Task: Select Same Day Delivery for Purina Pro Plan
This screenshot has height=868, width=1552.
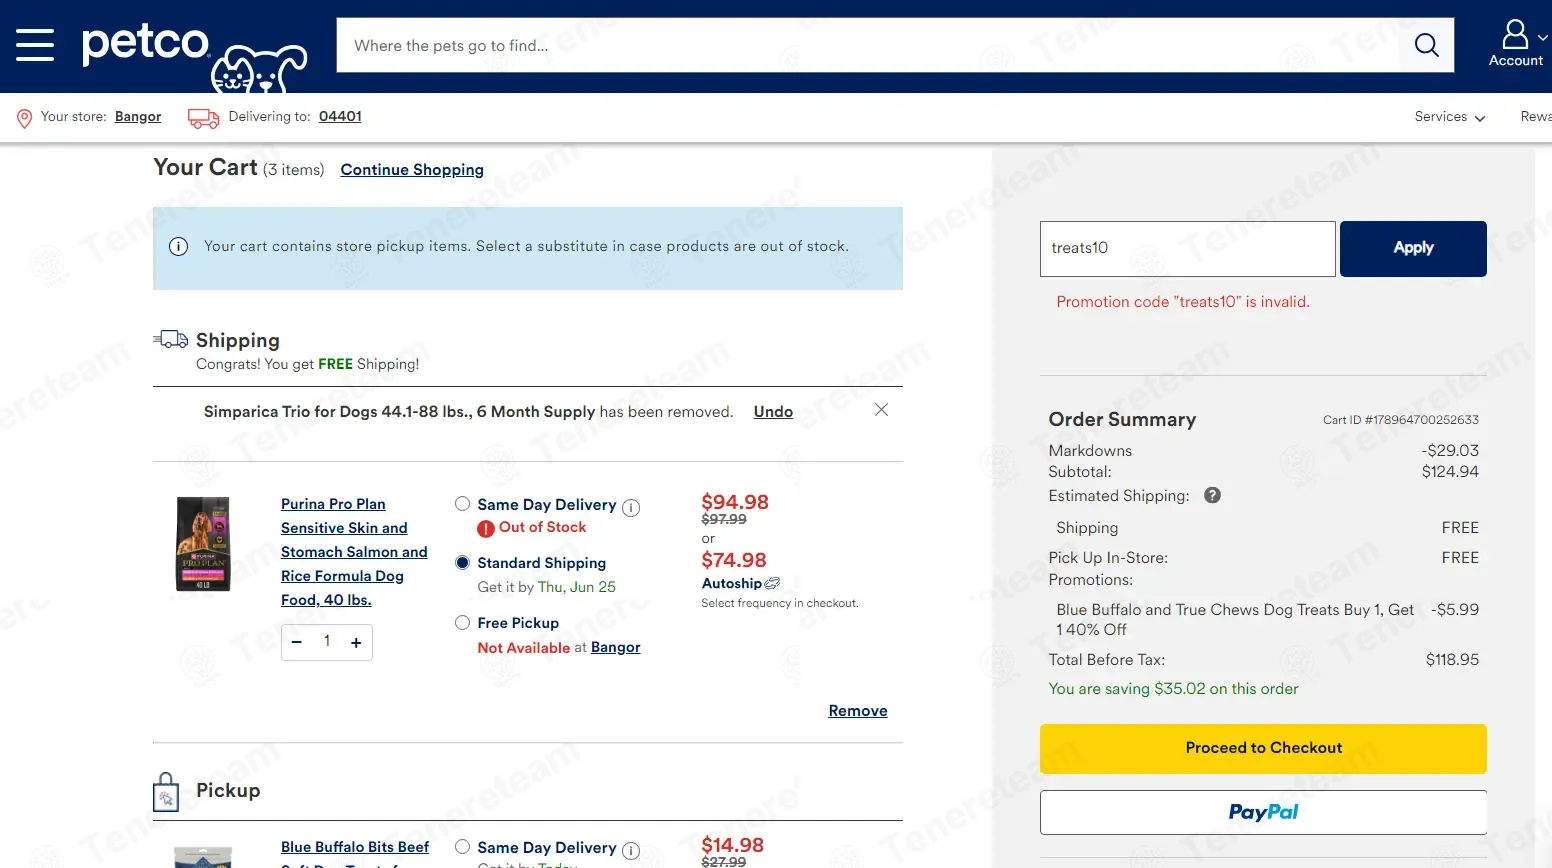Action: (462, 504)
